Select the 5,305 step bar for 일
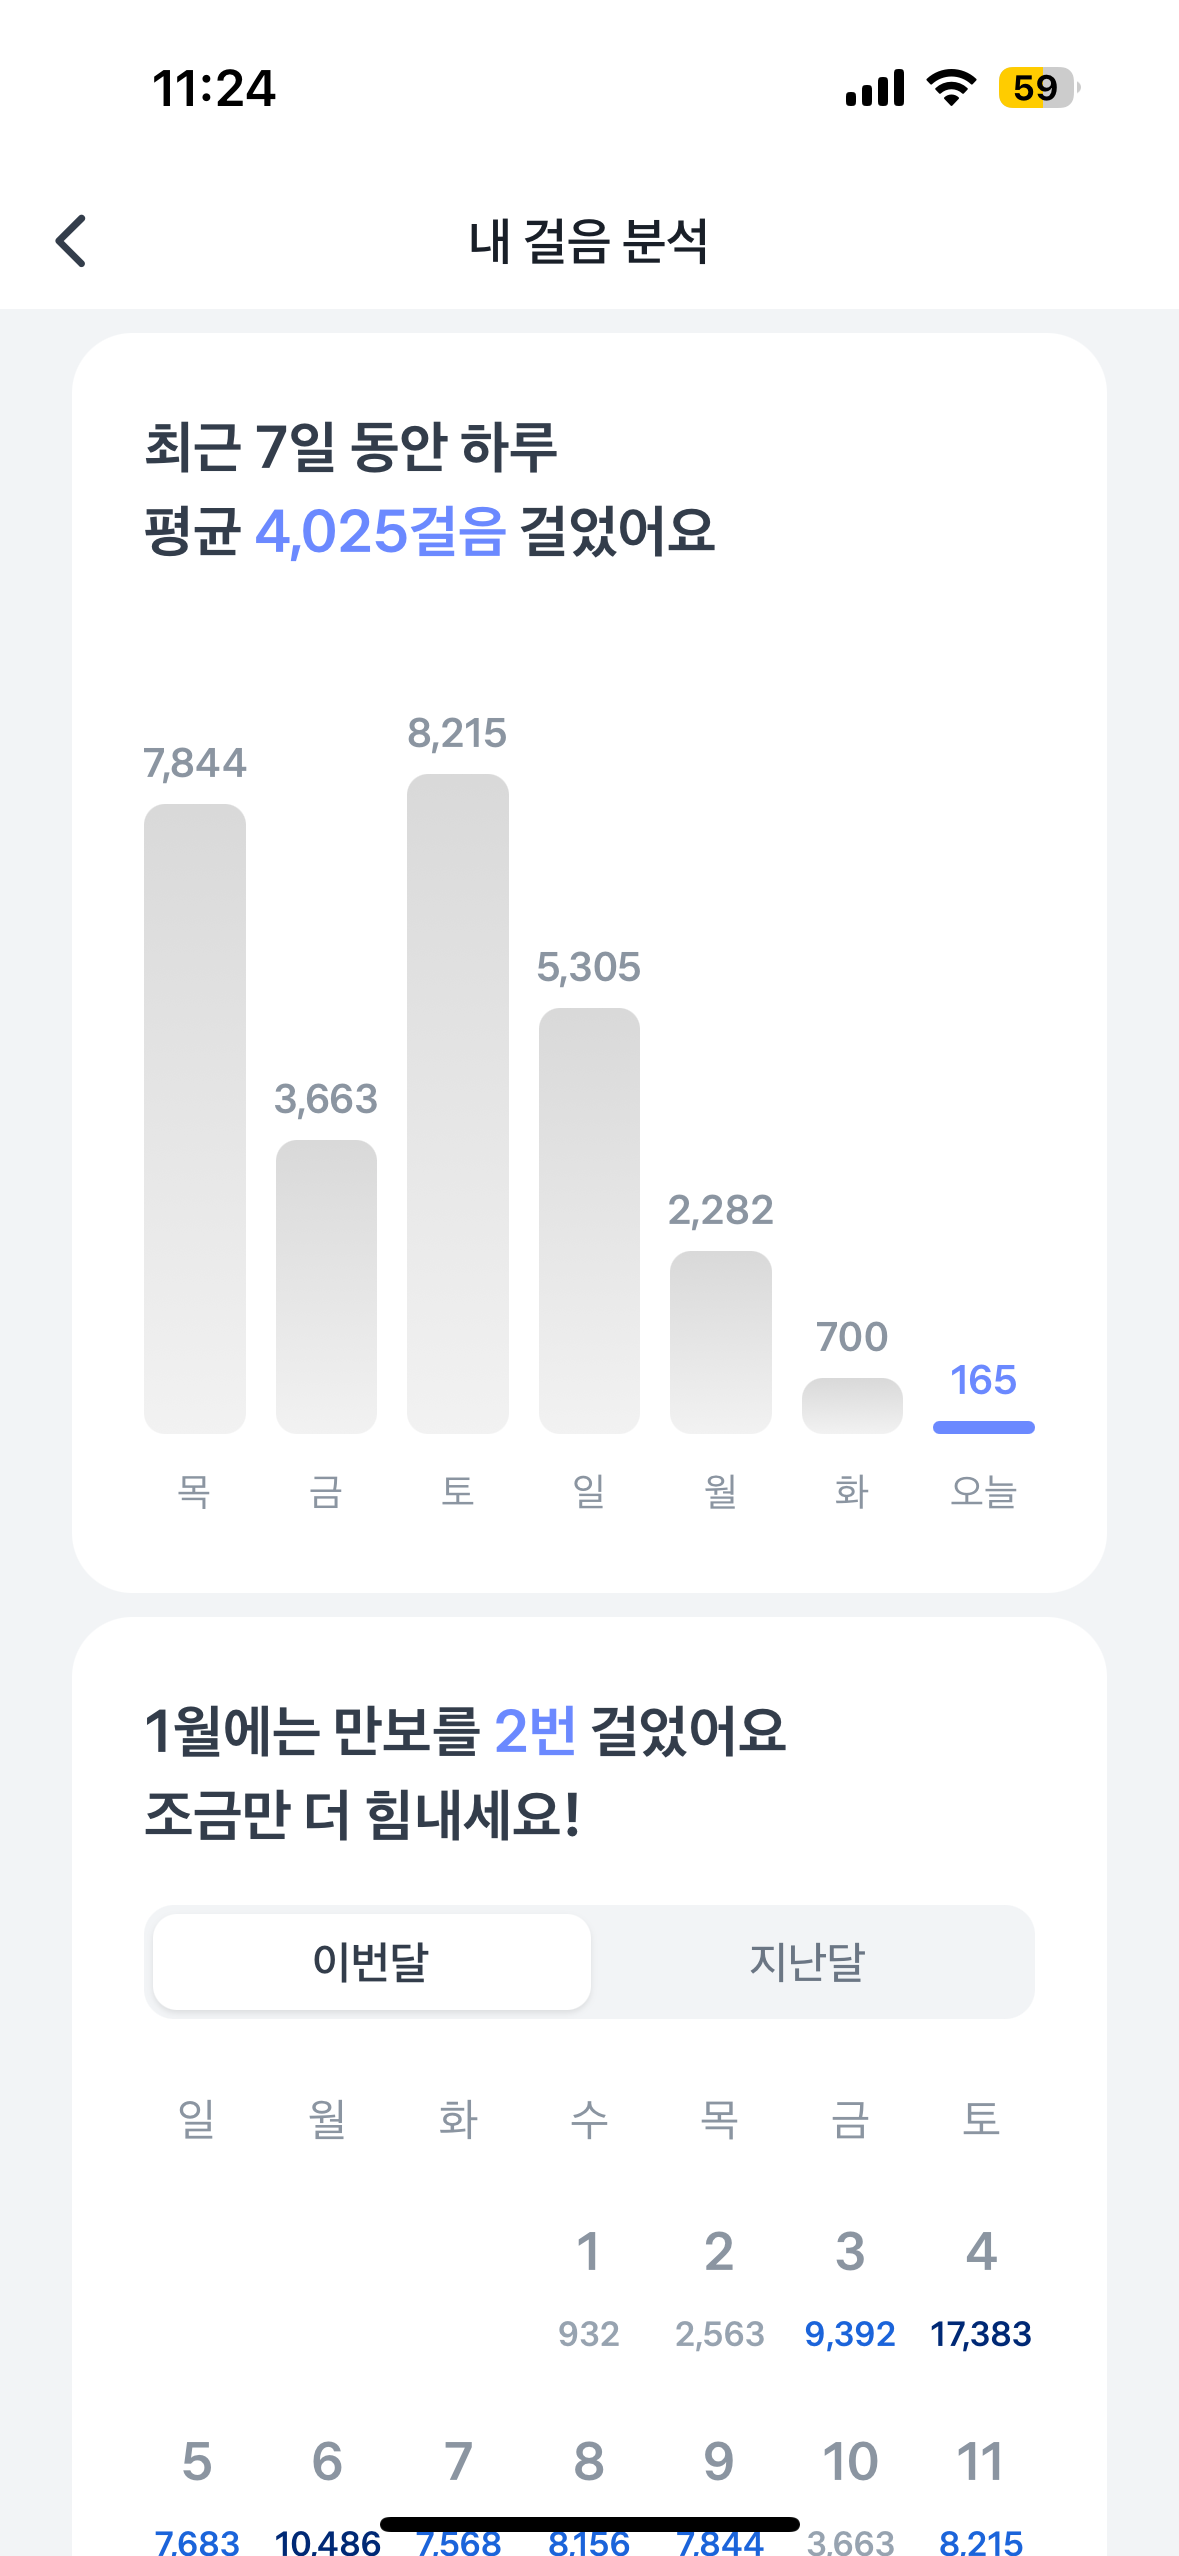Image resolution: width=1179 pixels, height=2556 pixels. click(x=589, y=1220)
